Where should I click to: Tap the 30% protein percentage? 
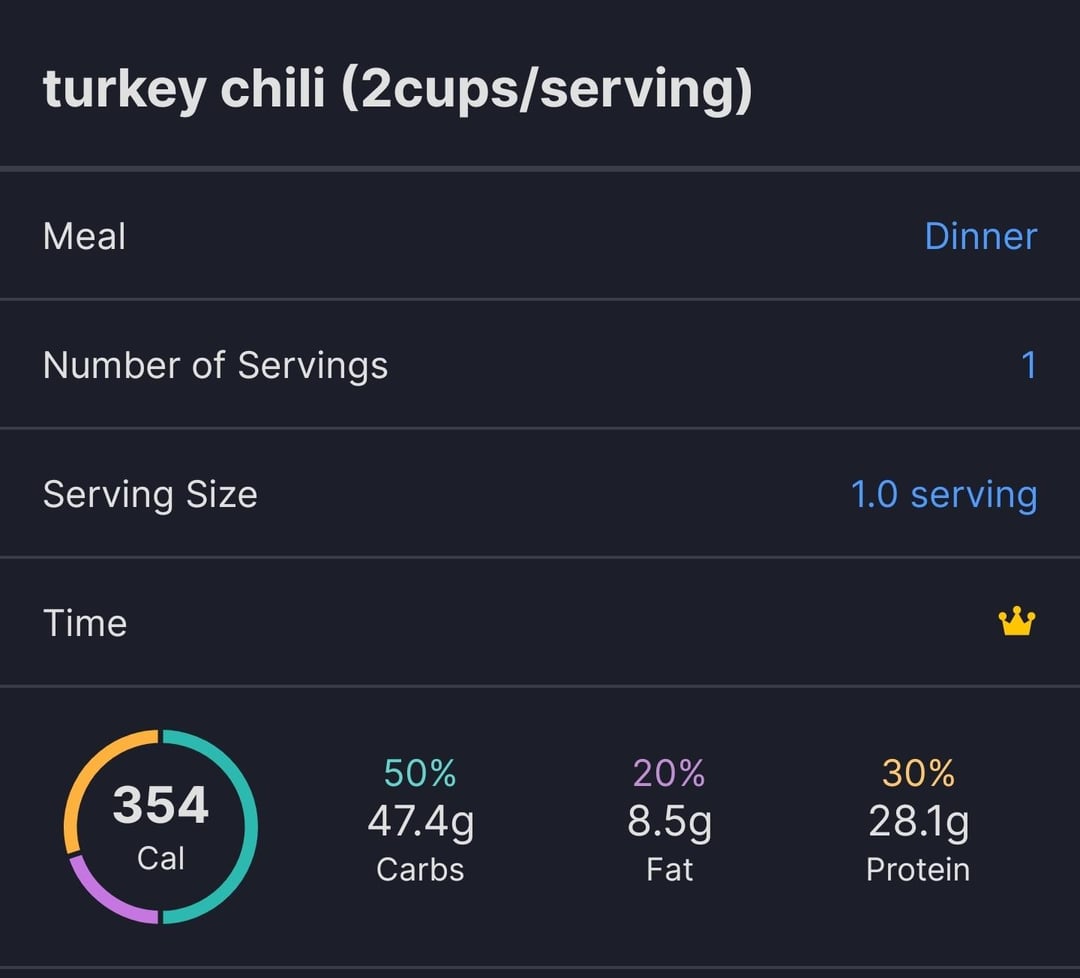918,773
